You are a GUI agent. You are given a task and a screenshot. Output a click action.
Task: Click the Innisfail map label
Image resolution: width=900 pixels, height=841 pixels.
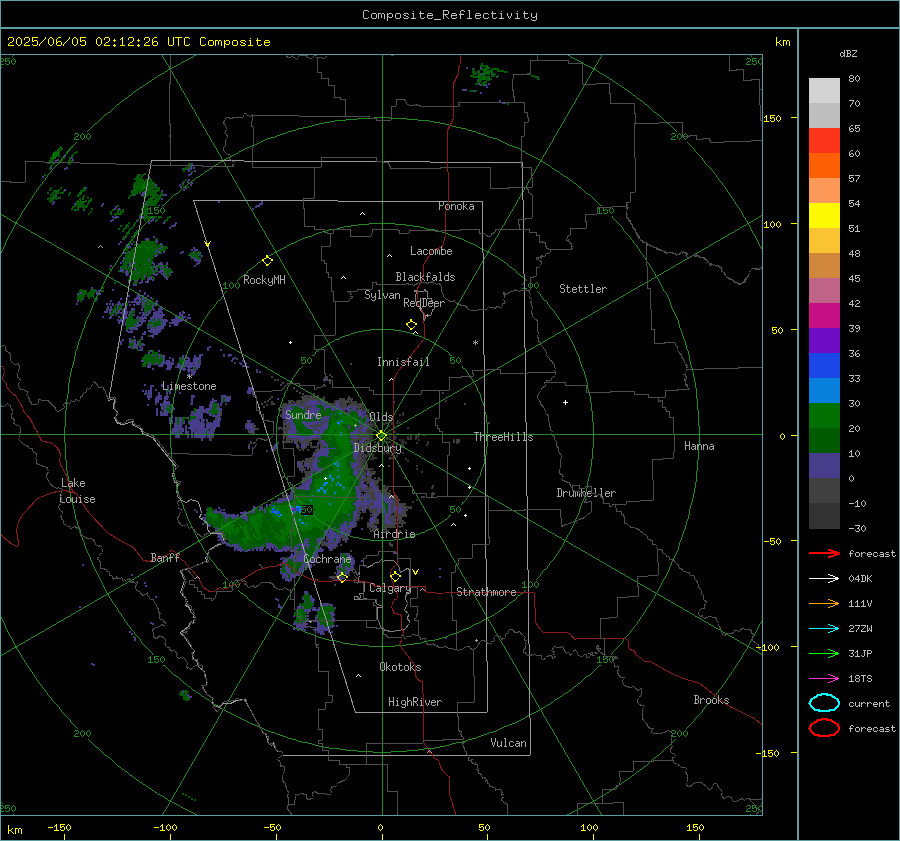pyautogui.click(x=403, y=362)
